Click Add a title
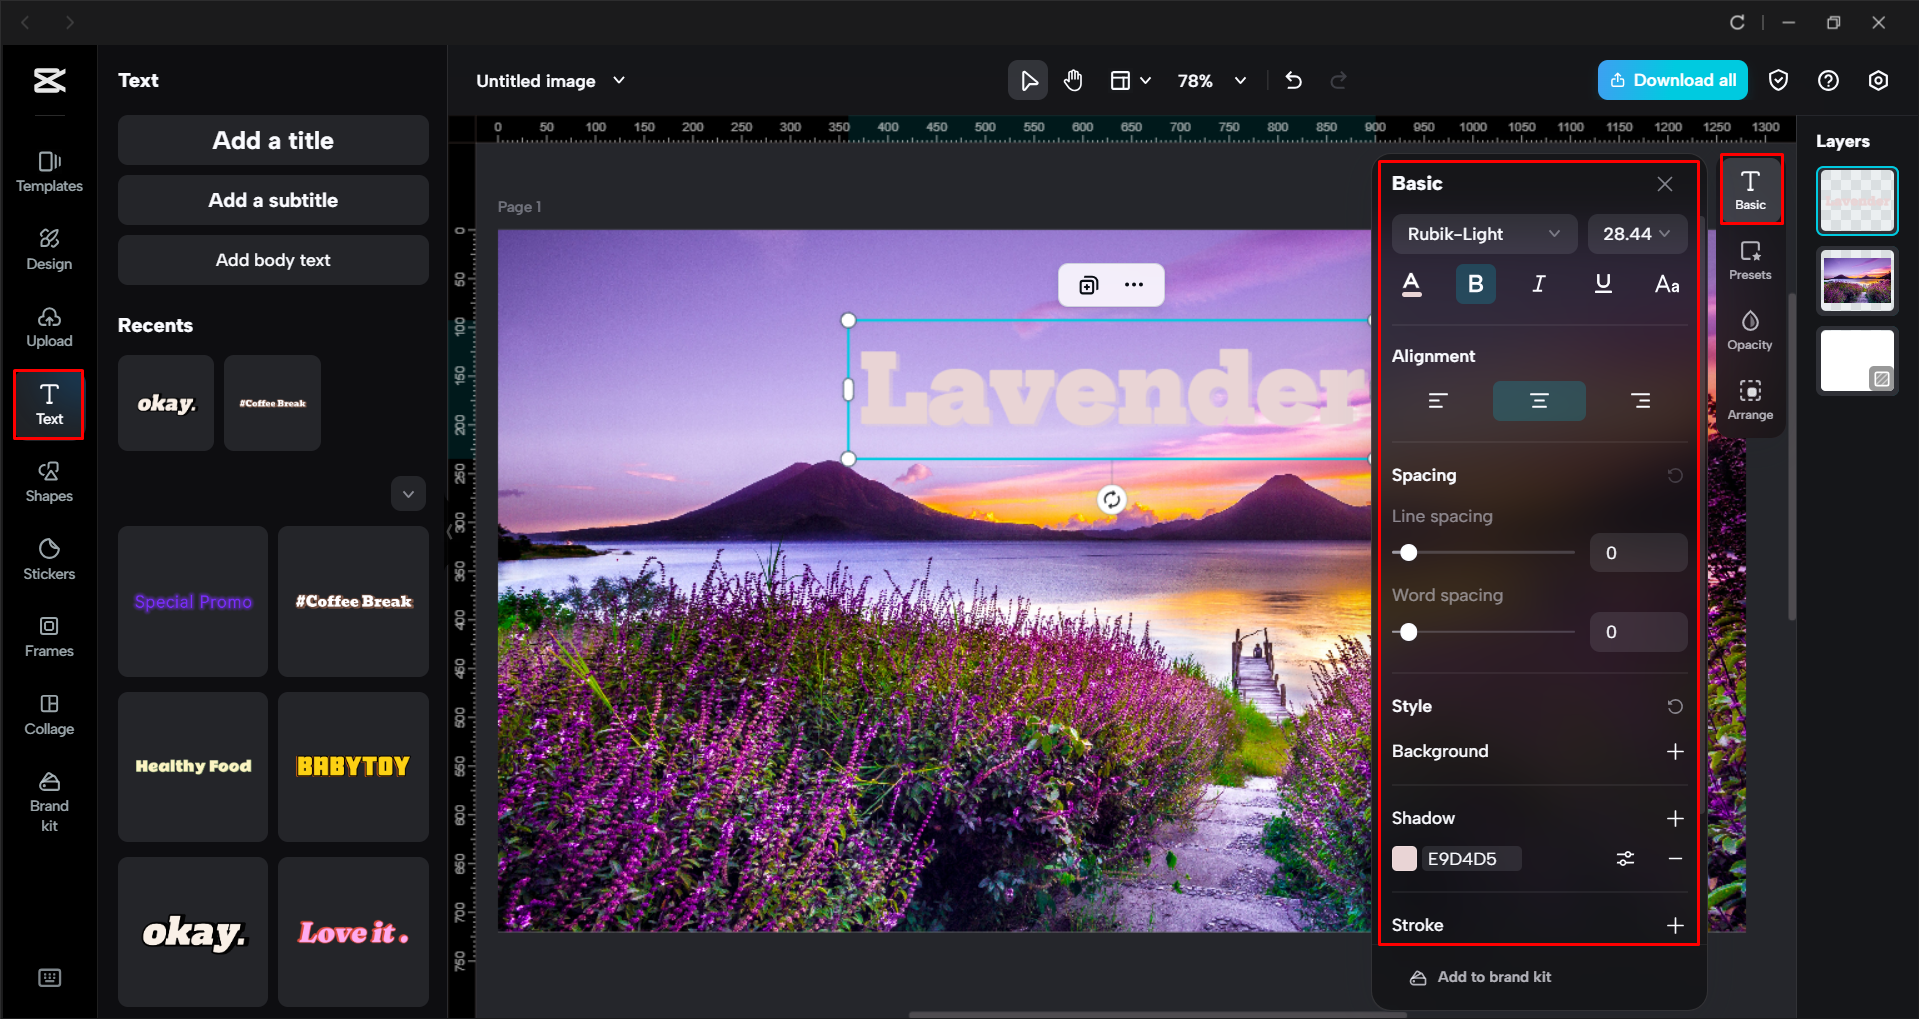 tap(272, 140)
